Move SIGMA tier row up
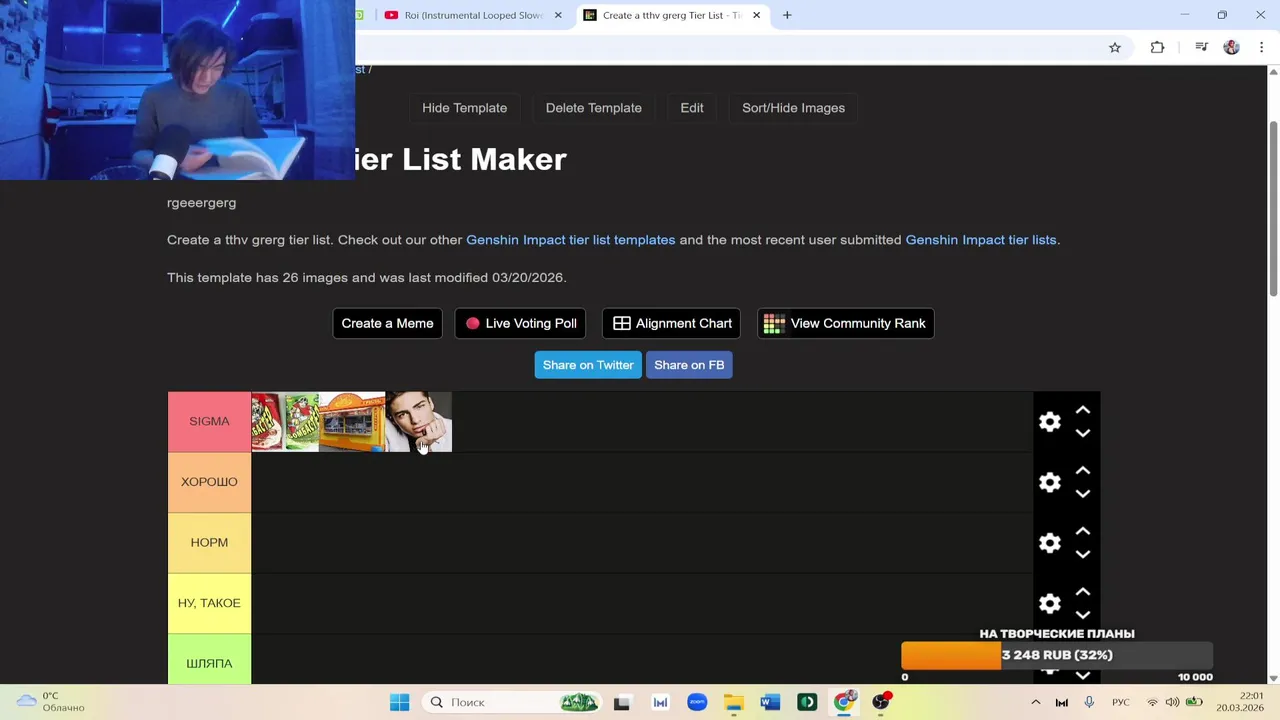This screenshot has height=720, width=1280. click(x=1083, y=410)
